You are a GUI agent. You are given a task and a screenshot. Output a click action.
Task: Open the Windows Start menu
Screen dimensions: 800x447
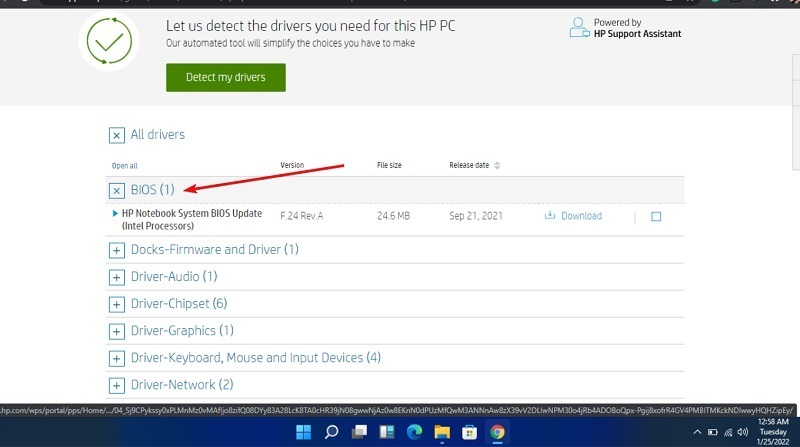[304, 432]
